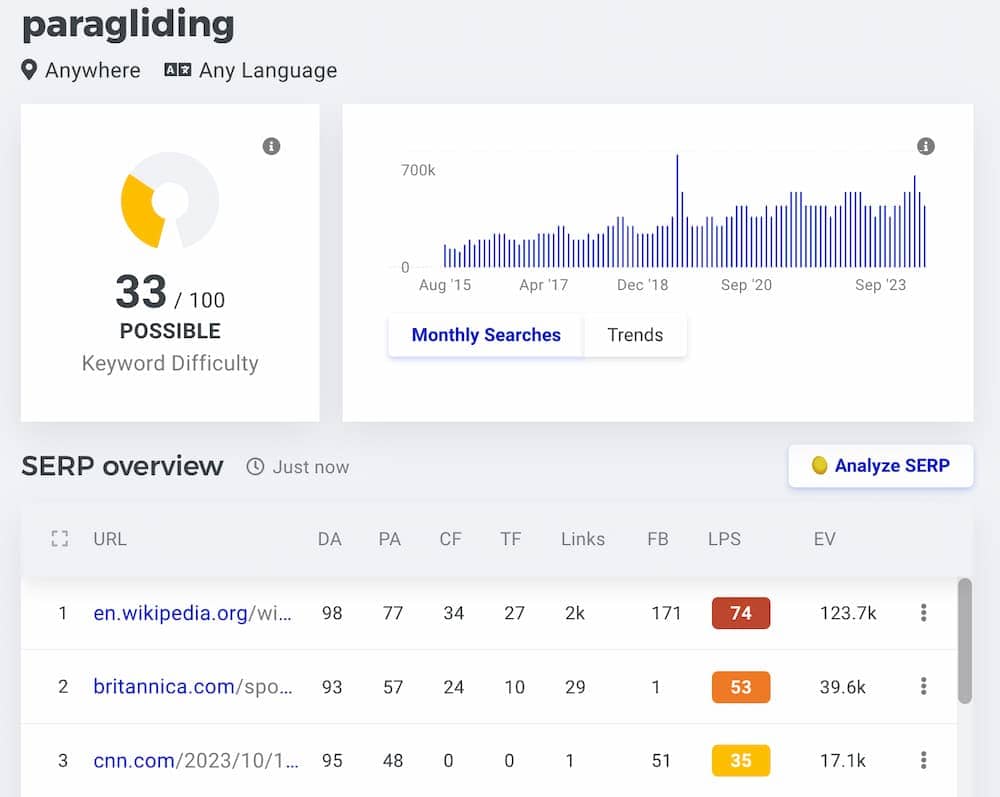Viewport: 1000px width, 797px height.
Task: Open the kebab menu for the Wikipedia result
Action: tap(923, 612)
